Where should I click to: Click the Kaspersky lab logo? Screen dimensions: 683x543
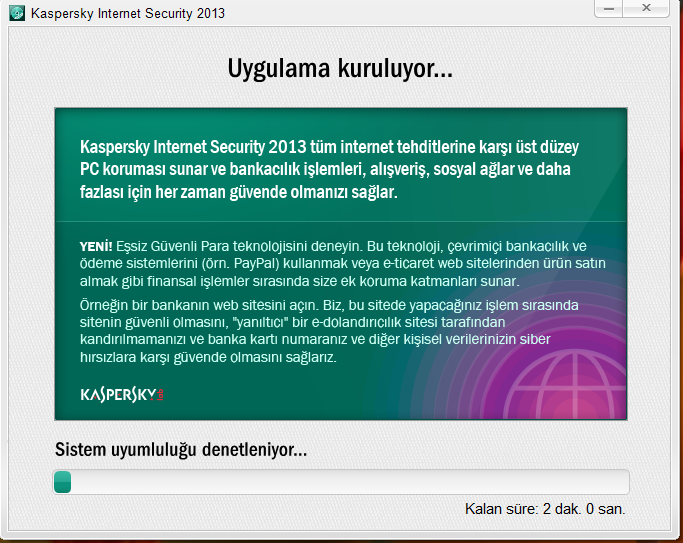pos(122,395)
